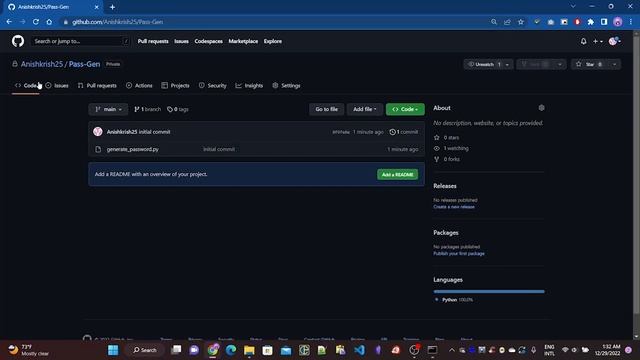Open Codespaces in the top navigation

pyautogui.click(x=209, y=41)
